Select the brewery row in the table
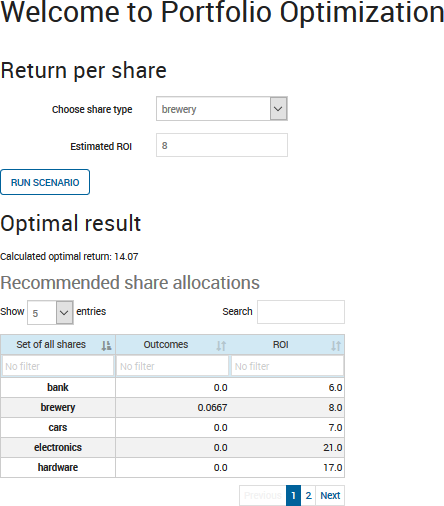The image size is (444, 506). 172,407
